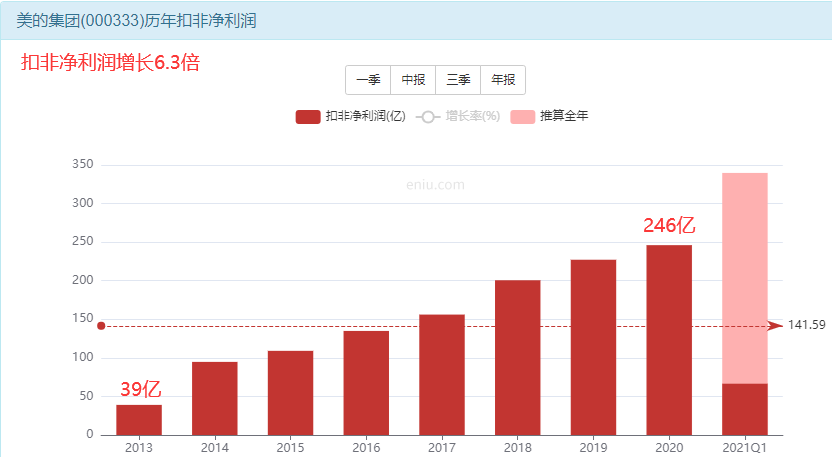
Task: Click the 50 y-axis label
Action: 86,396
